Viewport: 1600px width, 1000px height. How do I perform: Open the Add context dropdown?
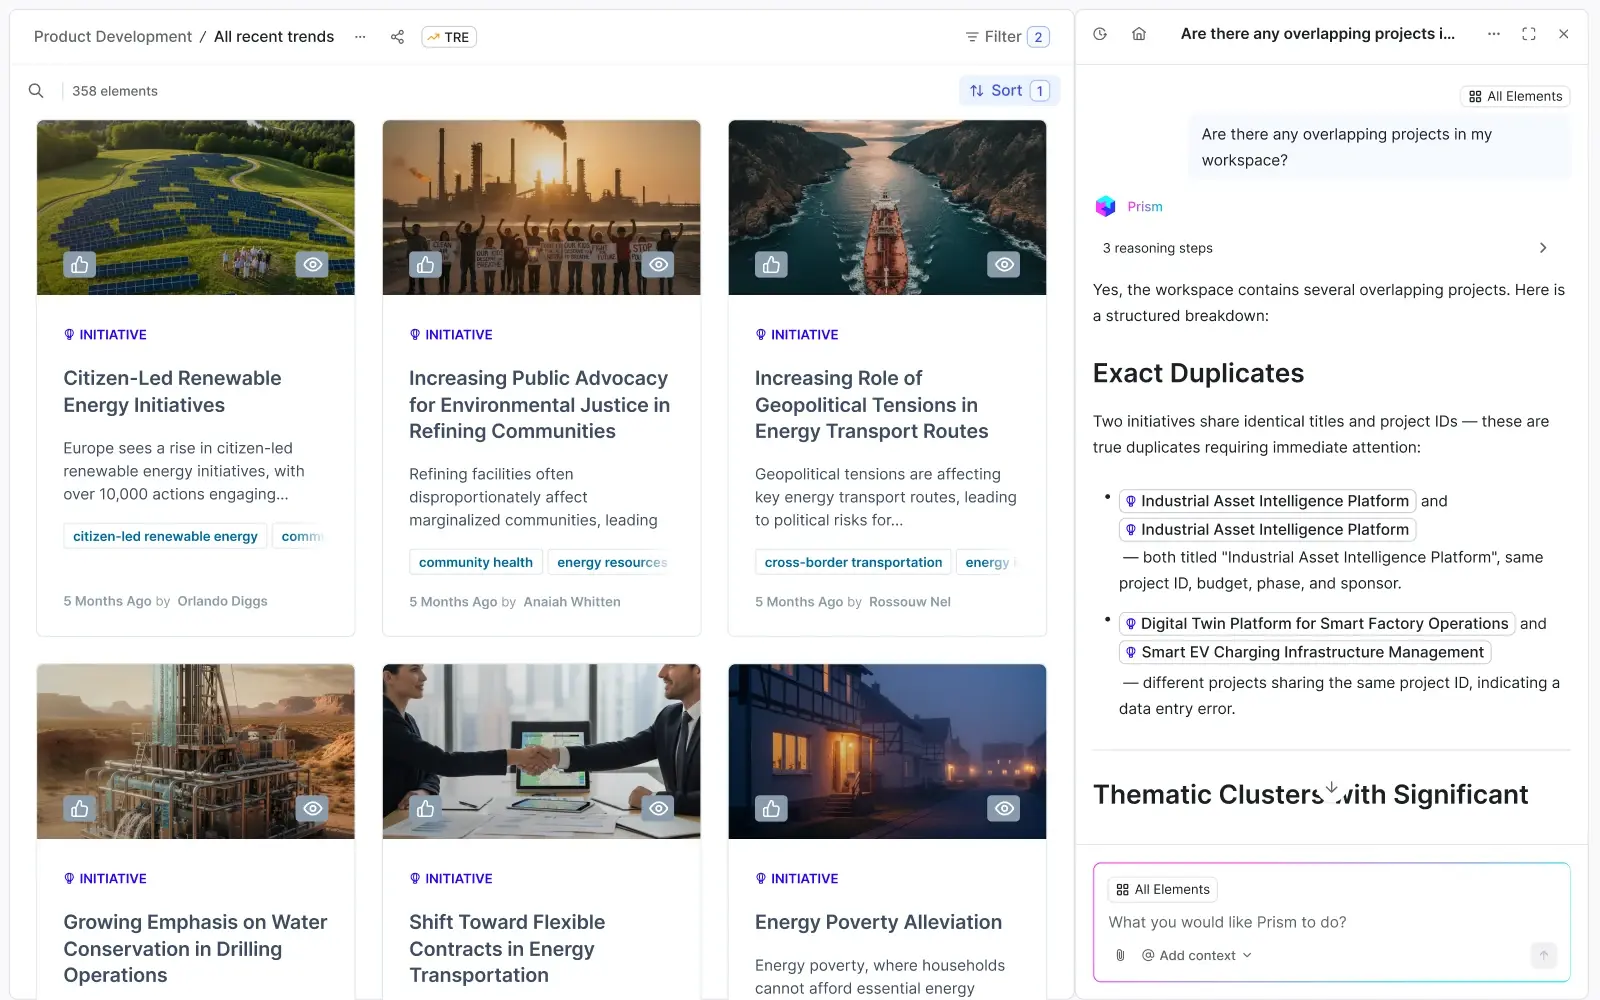coord(1197,955)
